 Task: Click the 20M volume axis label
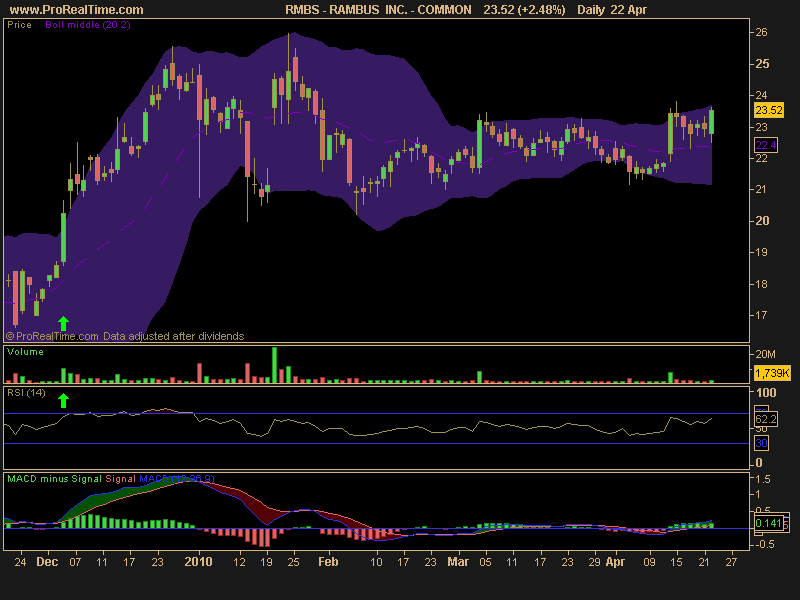(x=765, y=354)
